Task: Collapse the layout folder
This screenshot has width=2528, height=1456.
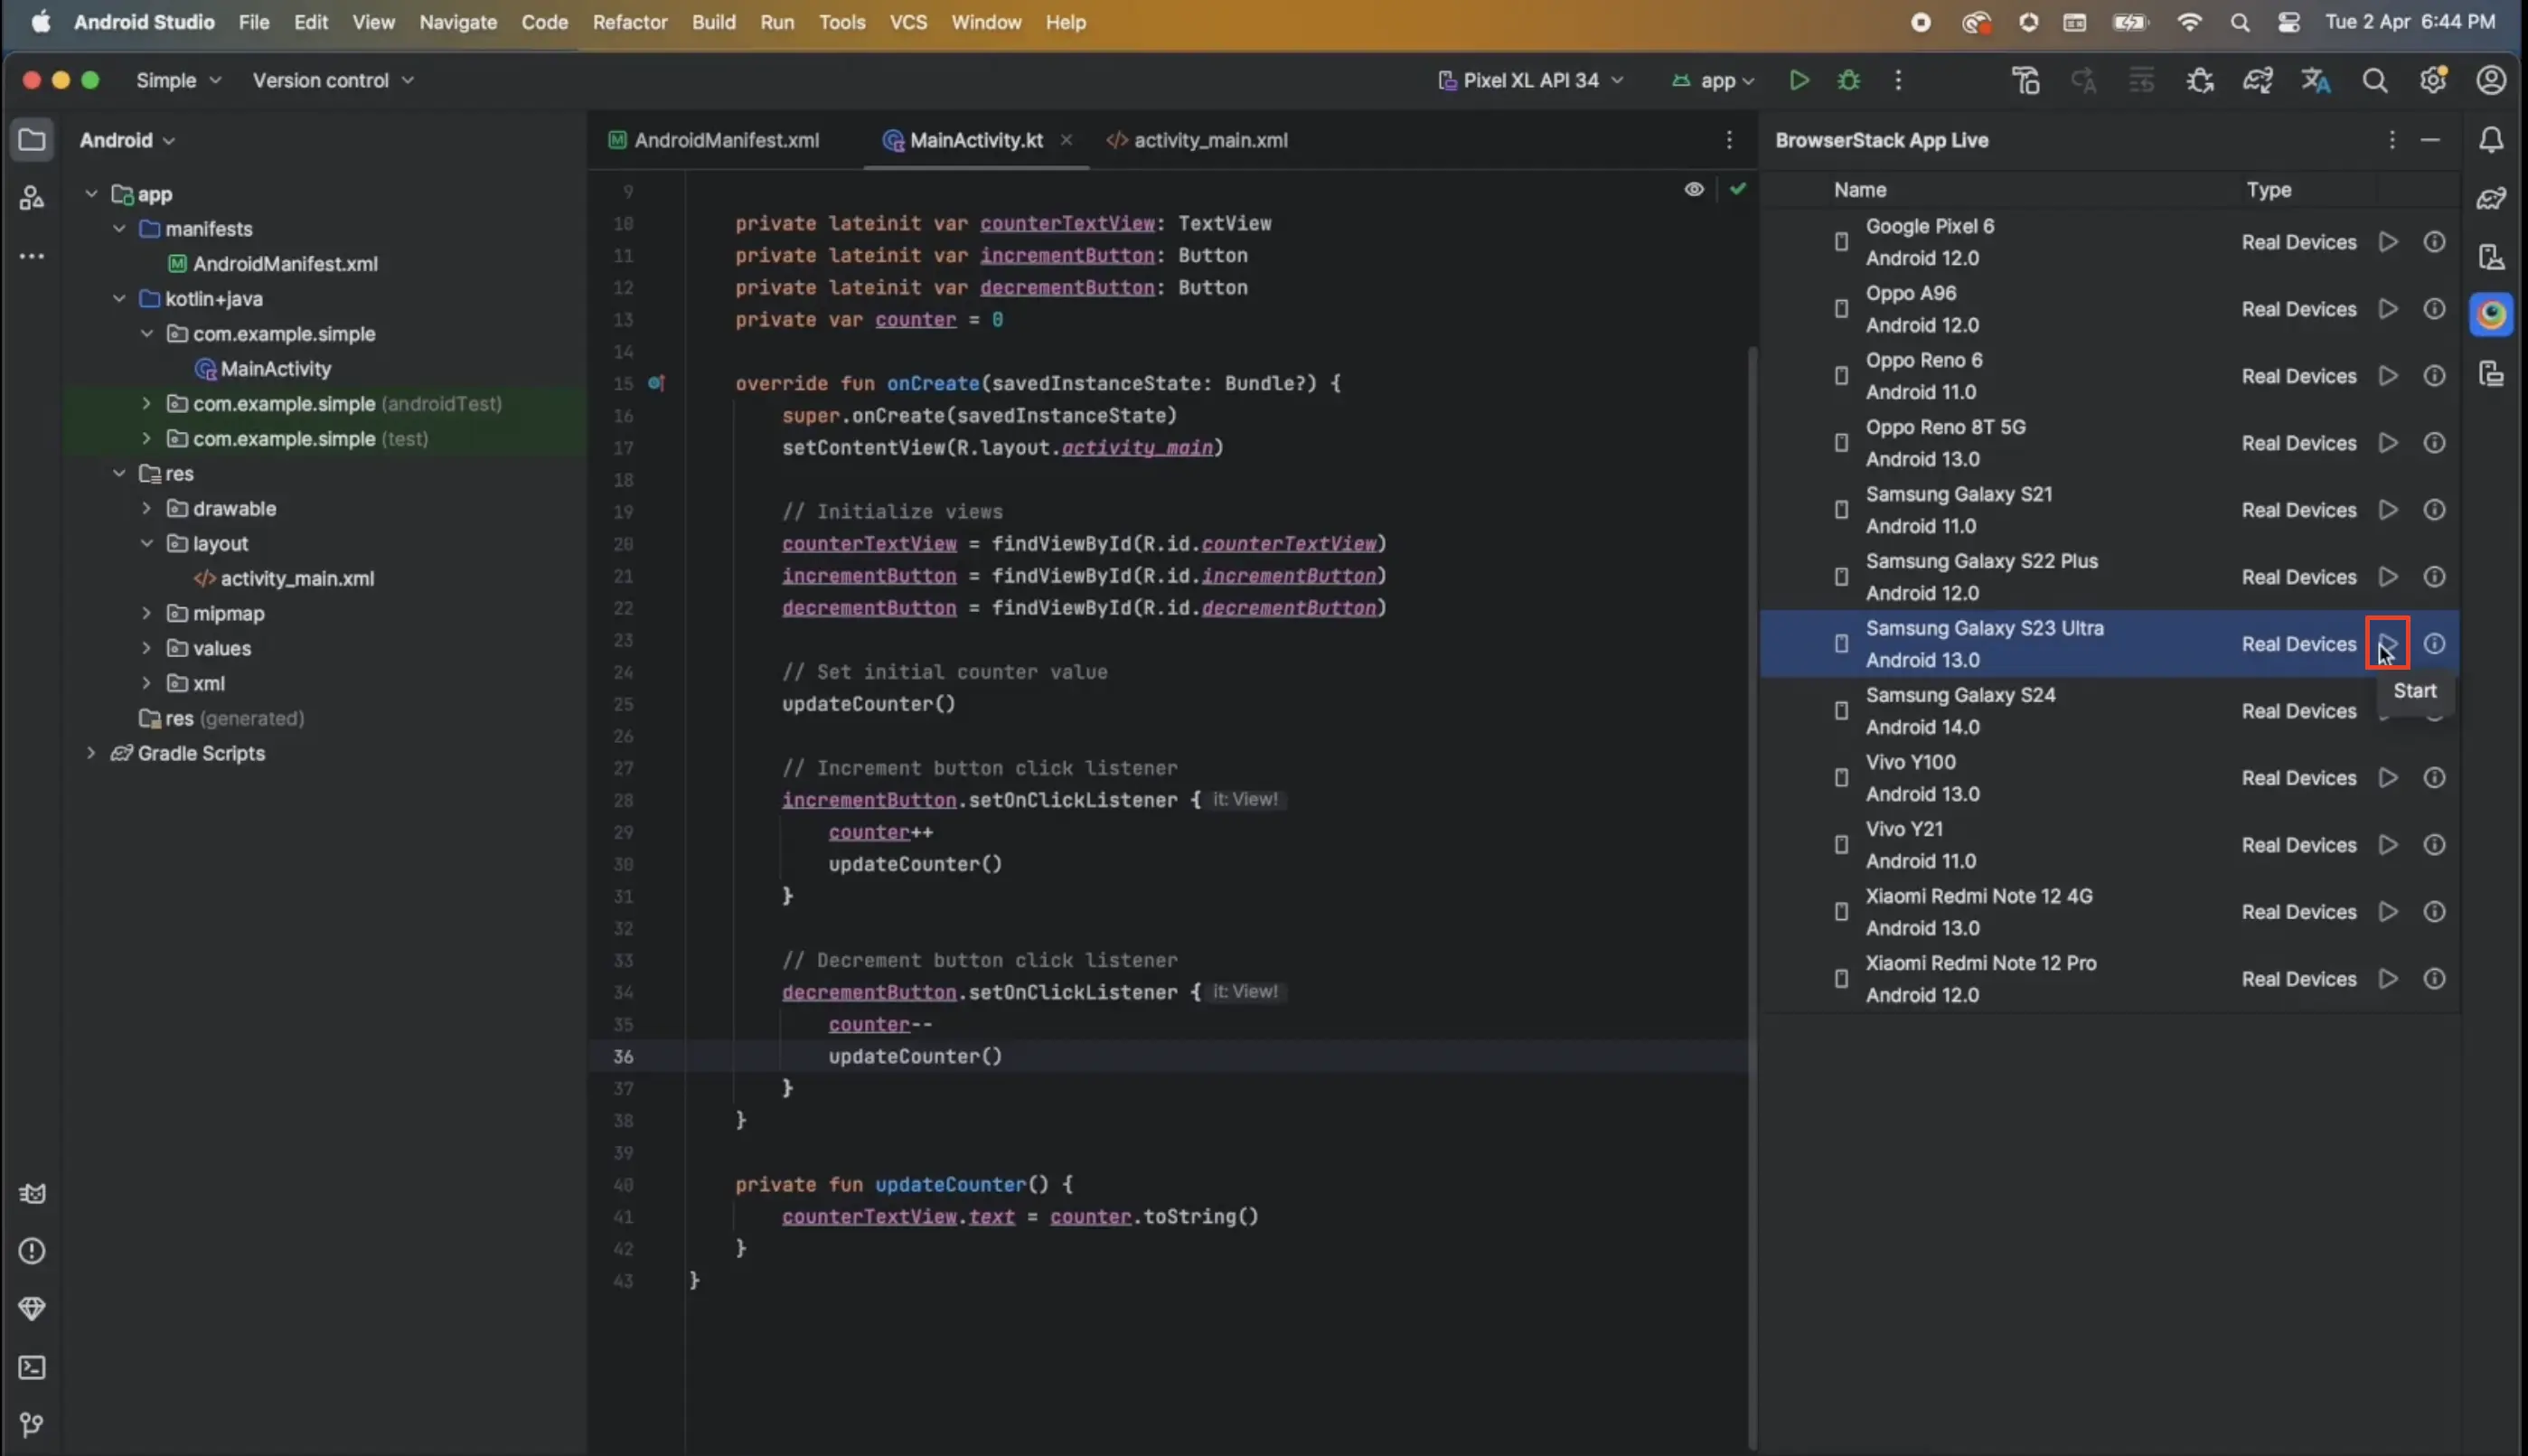Action: (x=147, y=543)
